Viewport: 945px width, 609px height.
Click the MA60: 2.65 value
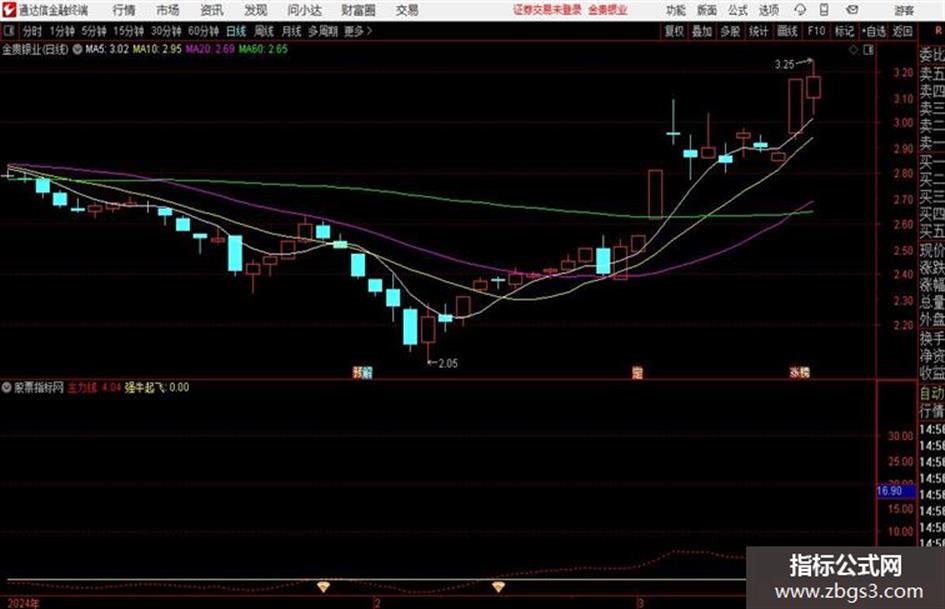tap(263, 49)
